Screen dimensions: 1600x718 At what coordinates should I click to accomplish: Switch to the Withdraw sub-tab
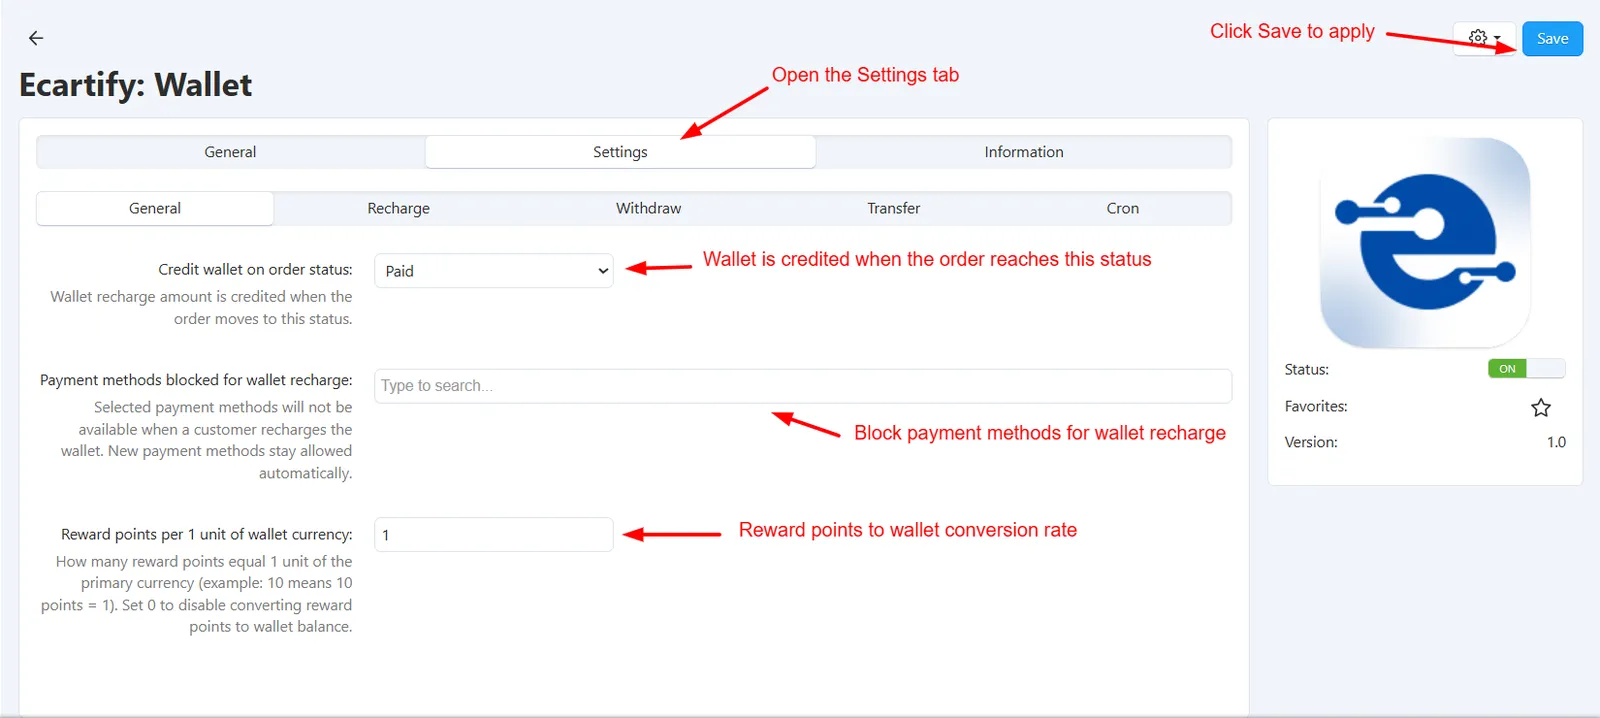pos(648,208)
